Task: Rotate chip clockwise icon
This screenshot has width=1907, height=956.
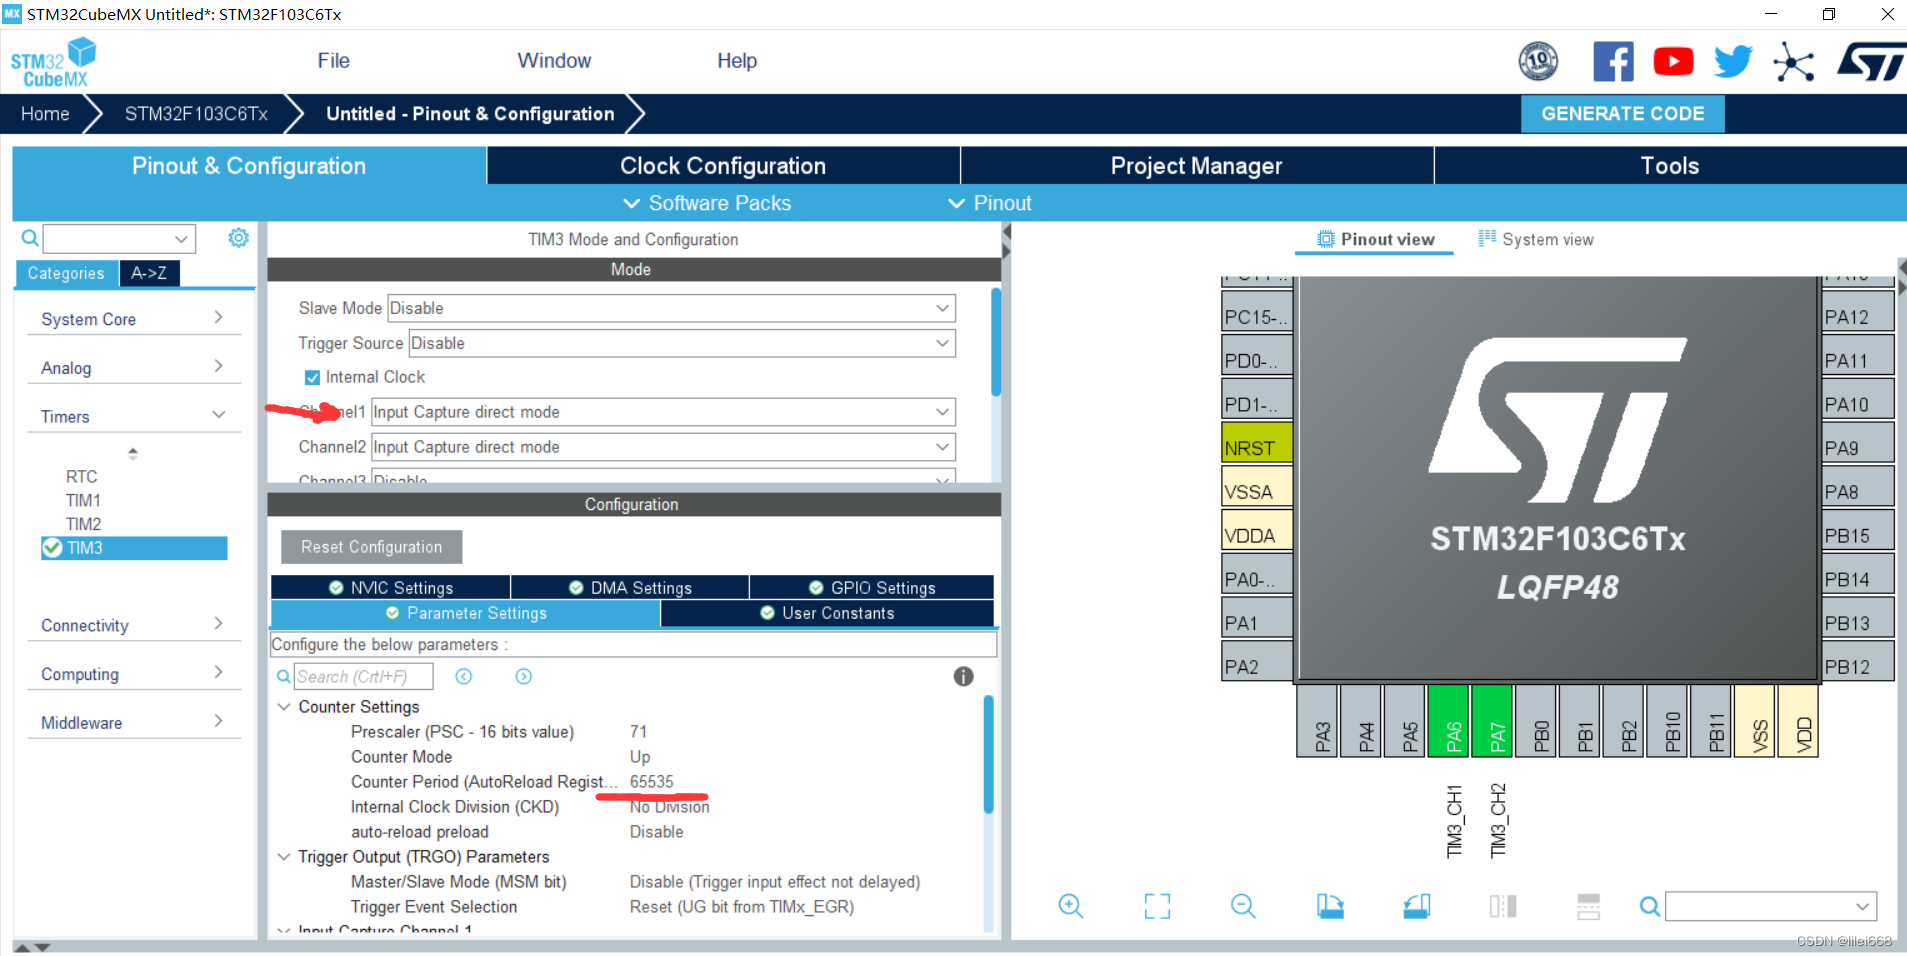Action: point(1330,906)
